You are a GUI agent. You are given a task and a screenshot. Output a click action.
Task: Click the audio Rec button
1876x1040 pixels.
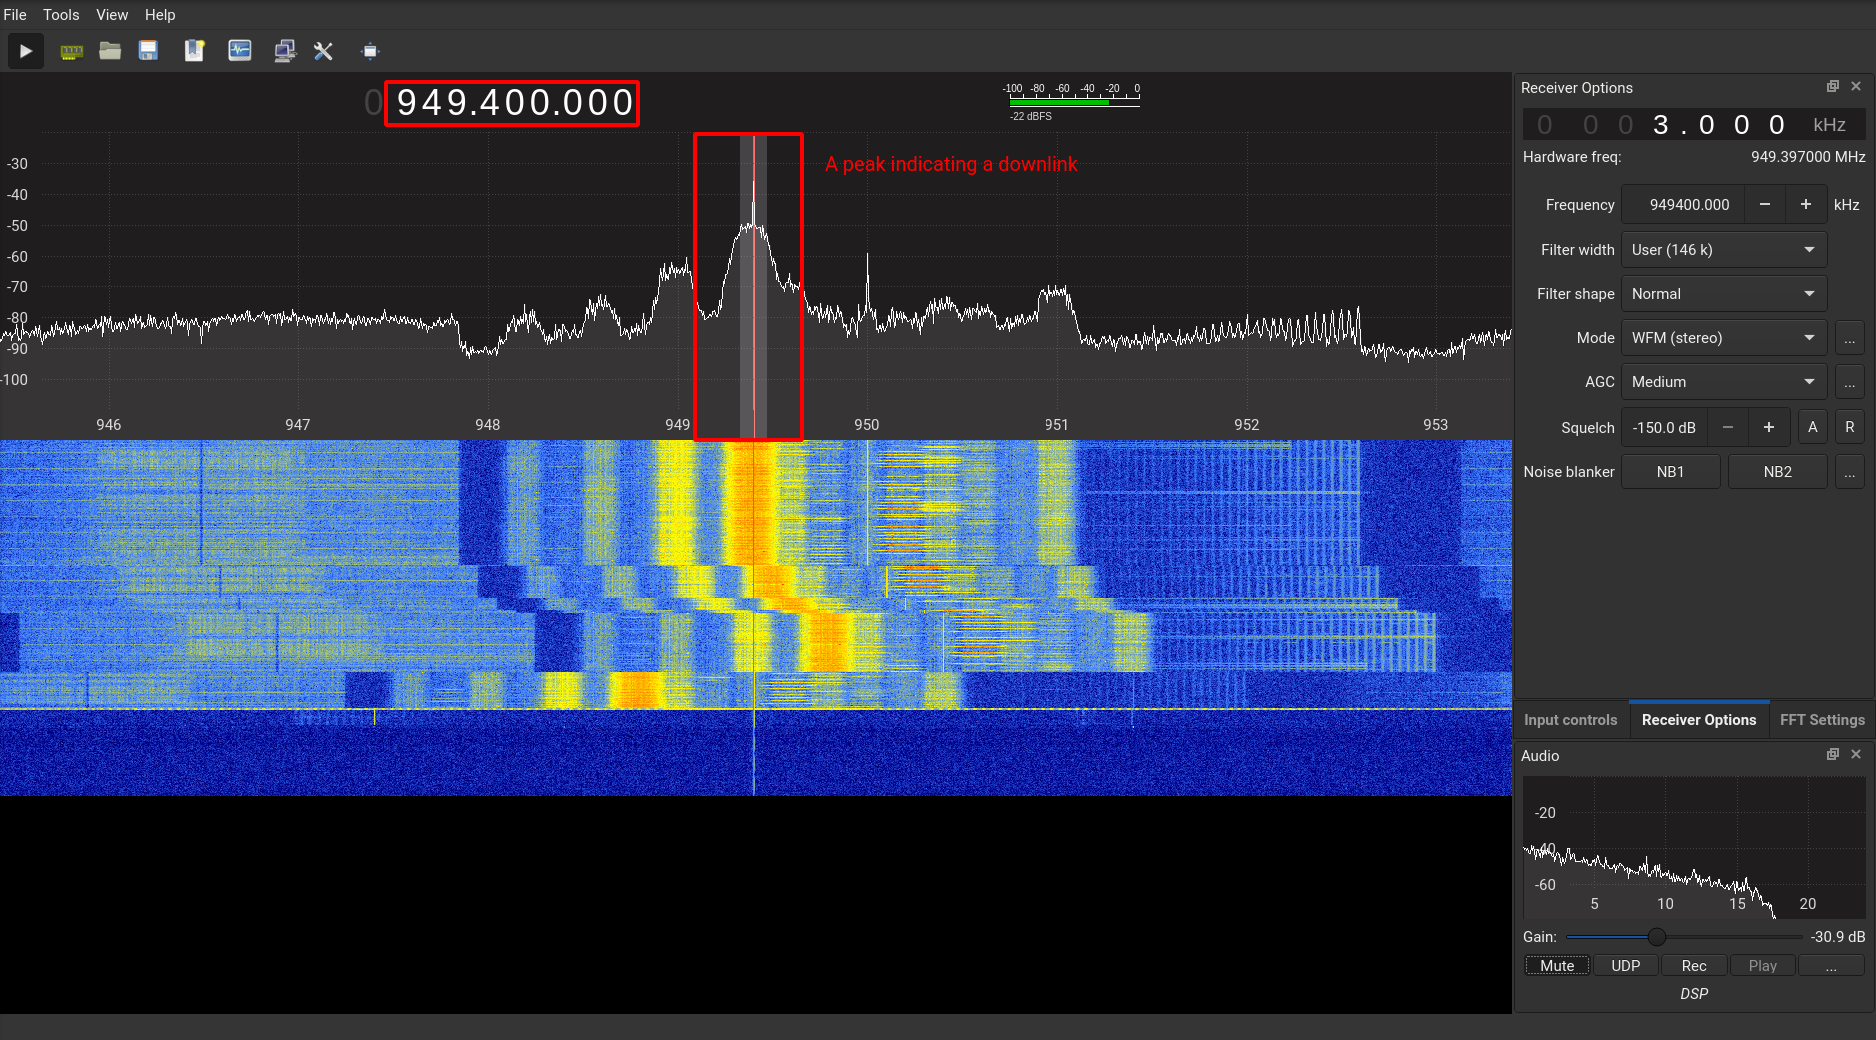click(1694, 965)
